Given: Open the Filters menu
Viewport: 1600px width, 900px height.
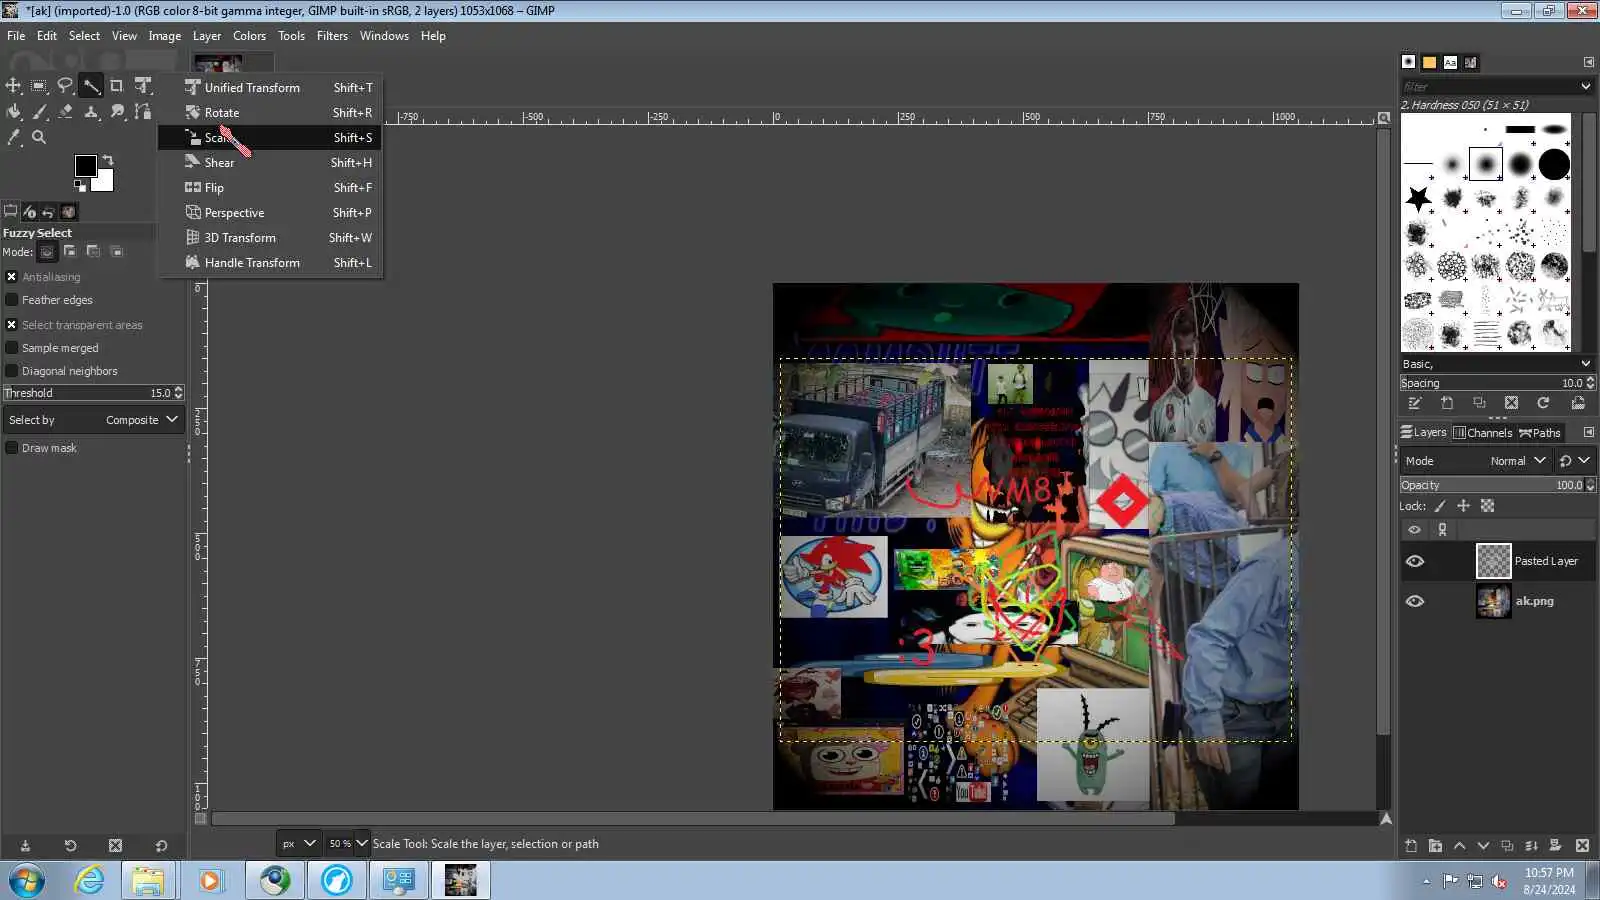Looking at the screenshot, I should pyautogui.click(x=332, y=36).
